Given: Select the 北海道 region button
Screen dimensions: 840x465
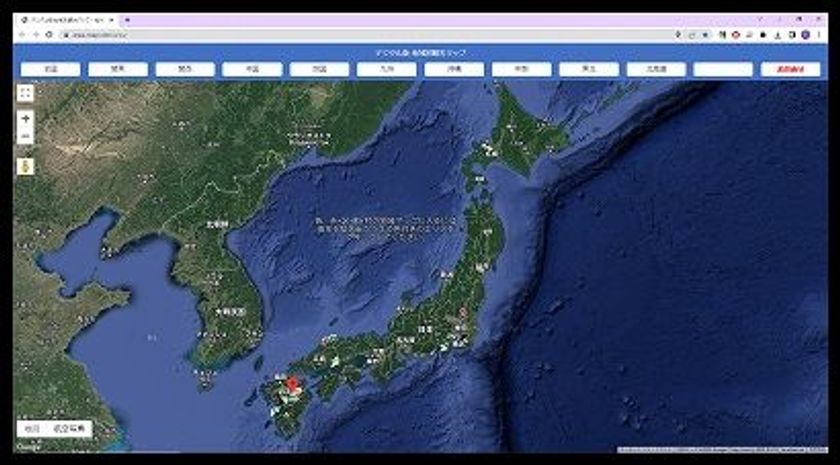Looking at the screenshot, I should [x=656, y=70].
